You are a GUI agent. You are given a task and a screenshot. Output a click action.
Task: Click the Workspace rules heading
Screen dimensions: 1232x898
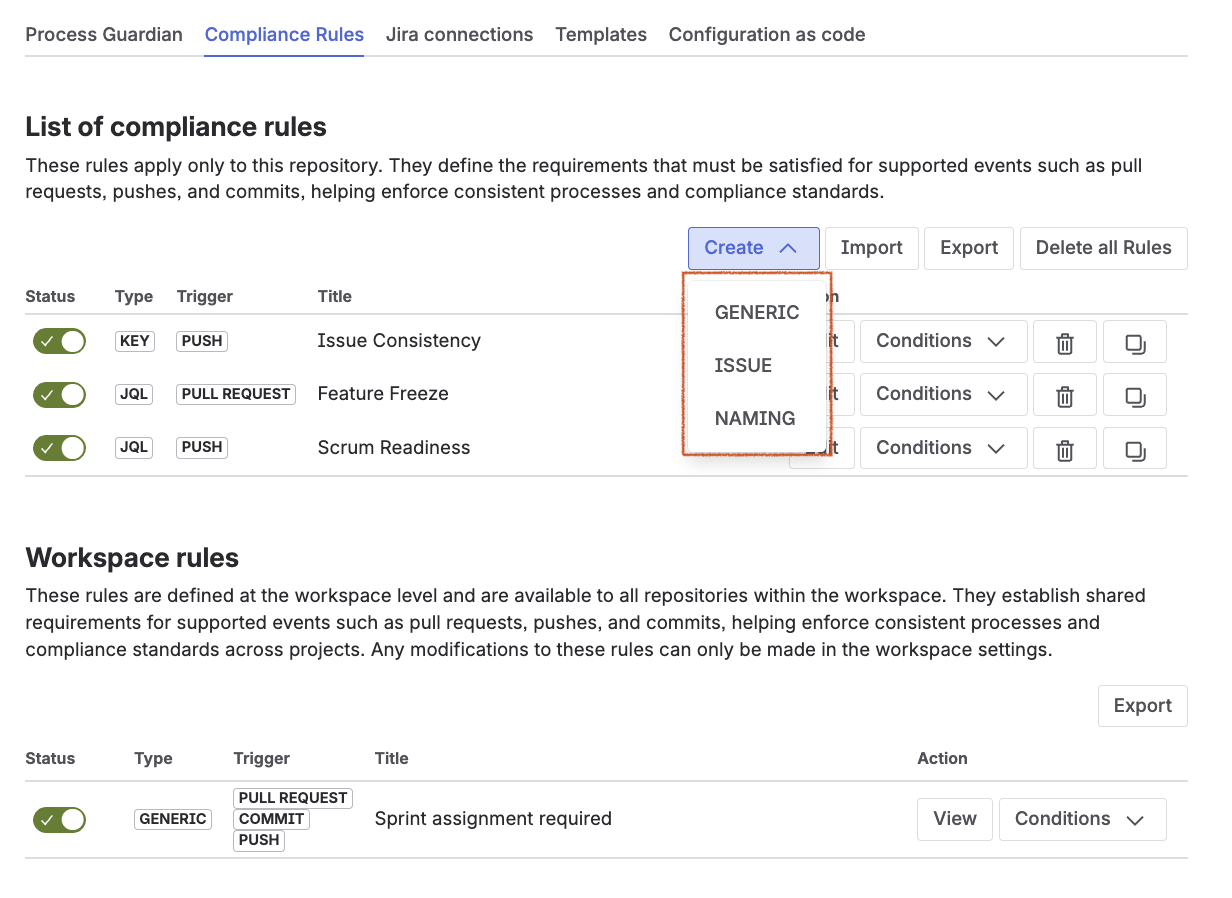coord(132,557)
